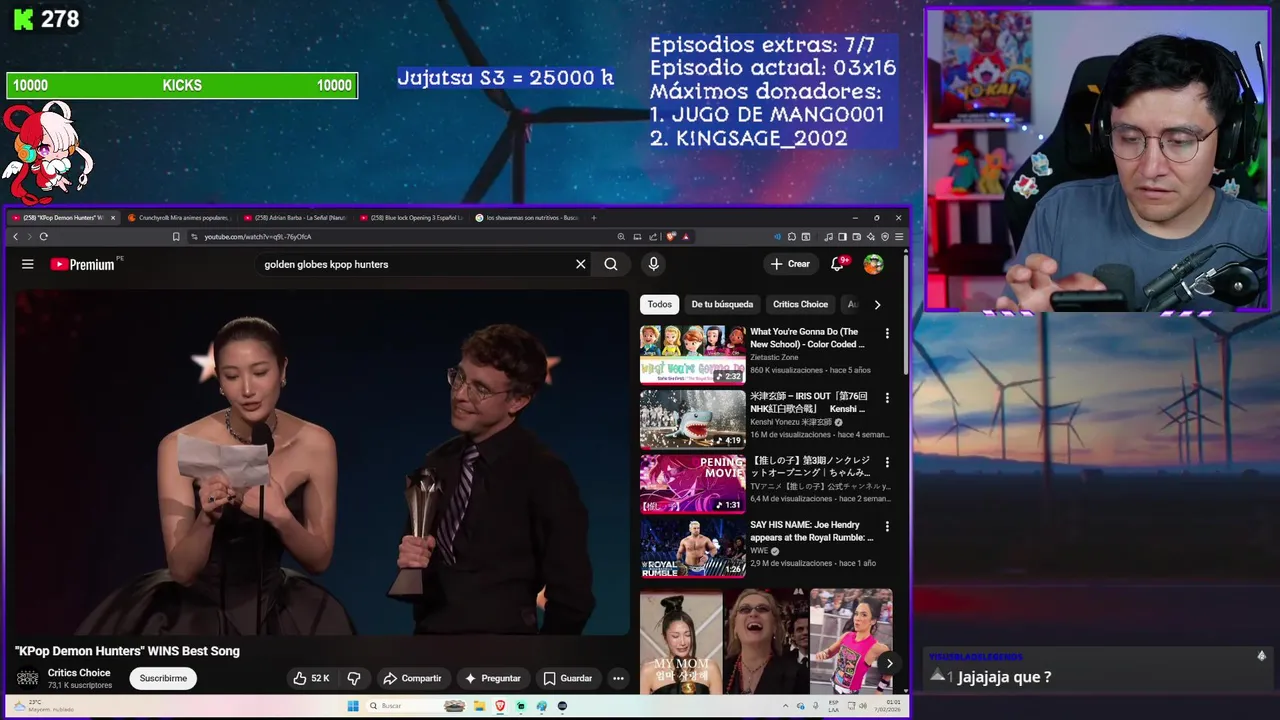Open File Explorer from taskbar
The image size is (1280, 720).
(x=479, y=706)
